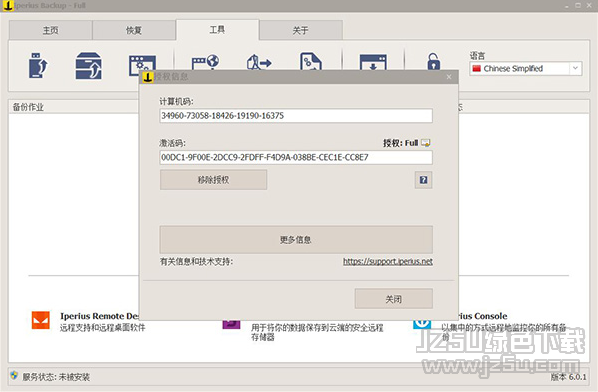
Task: Click the Iperius Console title text
Action: (483, 316)
